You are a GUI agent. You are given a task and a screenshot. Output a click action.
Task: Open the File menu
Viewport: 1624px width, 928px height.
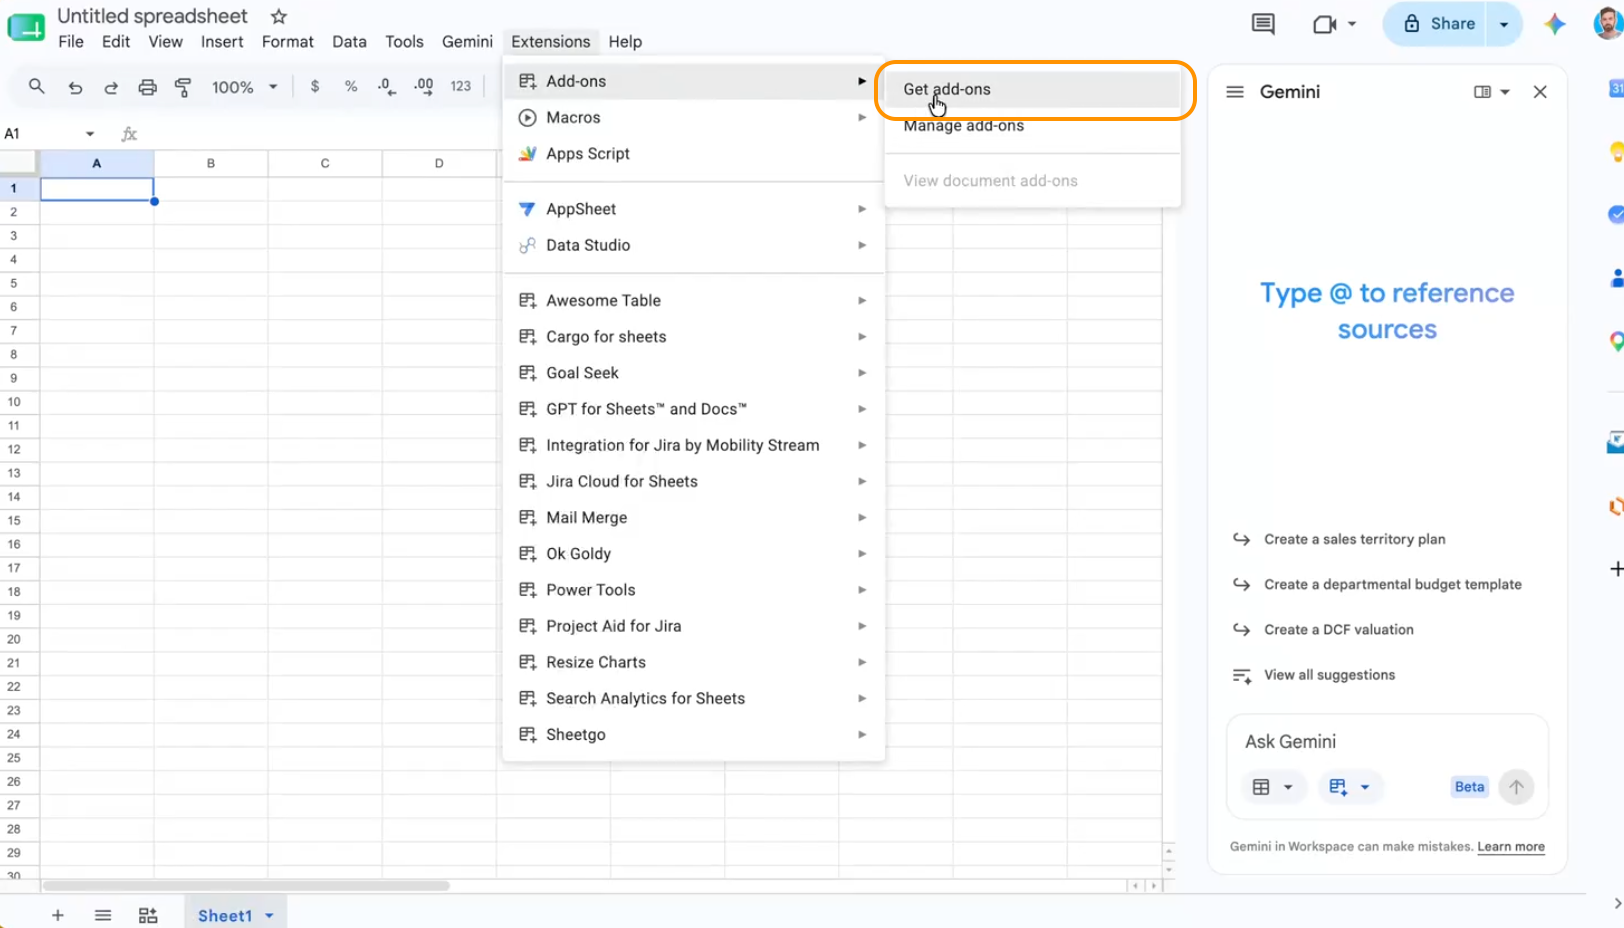pyautogui.click(x=71, y=42)
